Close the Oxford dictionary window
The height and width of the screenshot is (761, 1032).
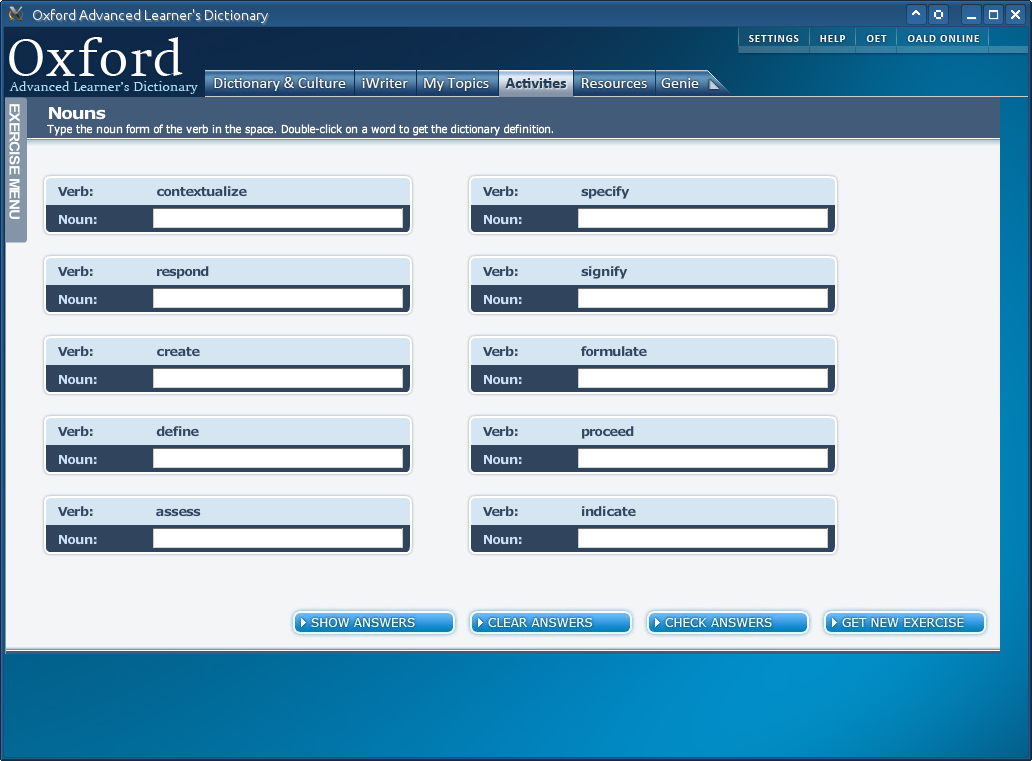[1016, 14]
